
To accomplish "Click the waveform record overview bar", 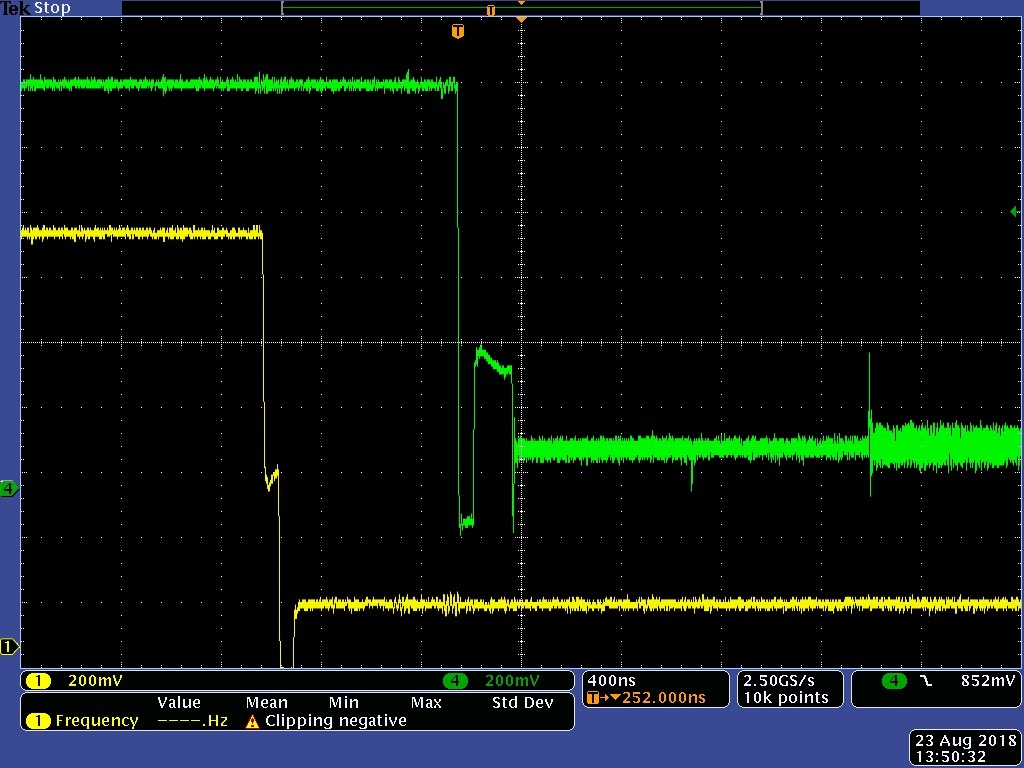I will (521, 8).
